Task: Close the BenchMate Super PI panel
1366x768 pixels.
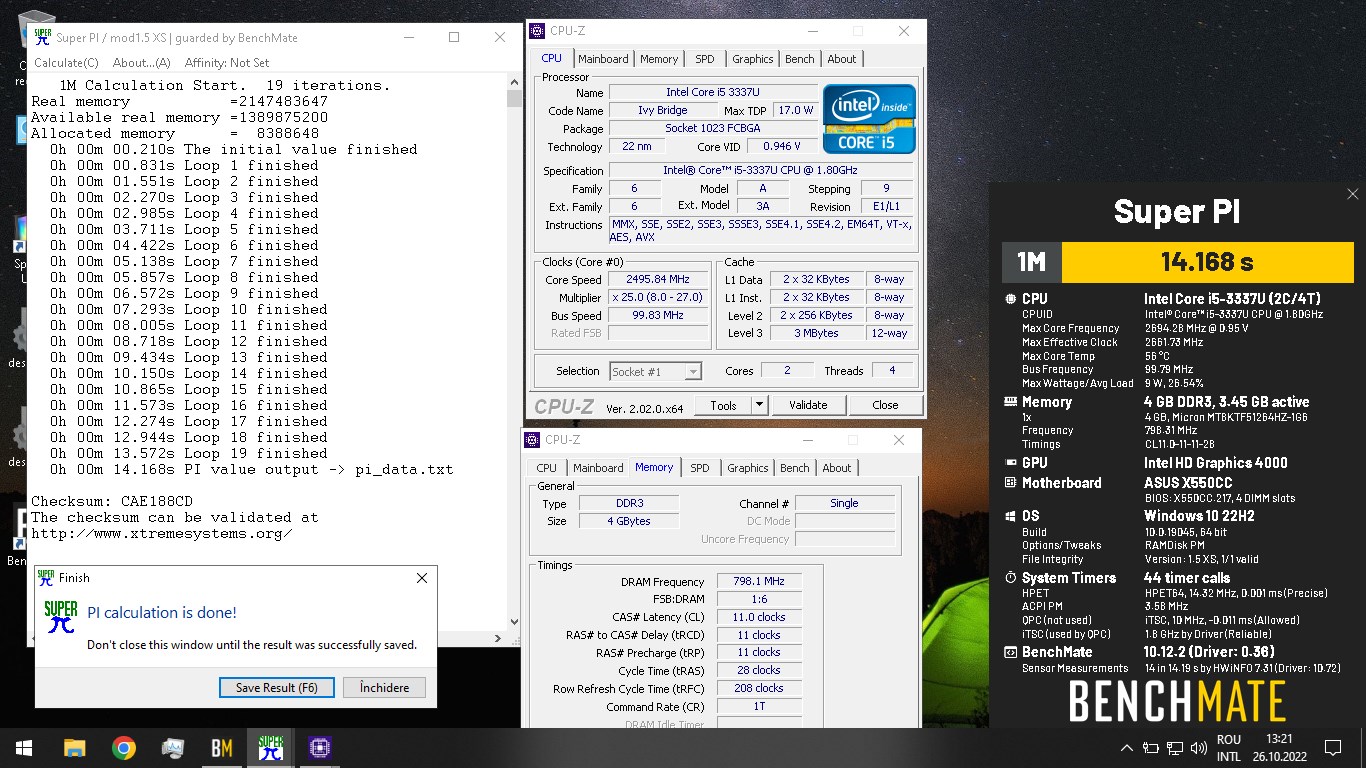Action: (1352, 194)
